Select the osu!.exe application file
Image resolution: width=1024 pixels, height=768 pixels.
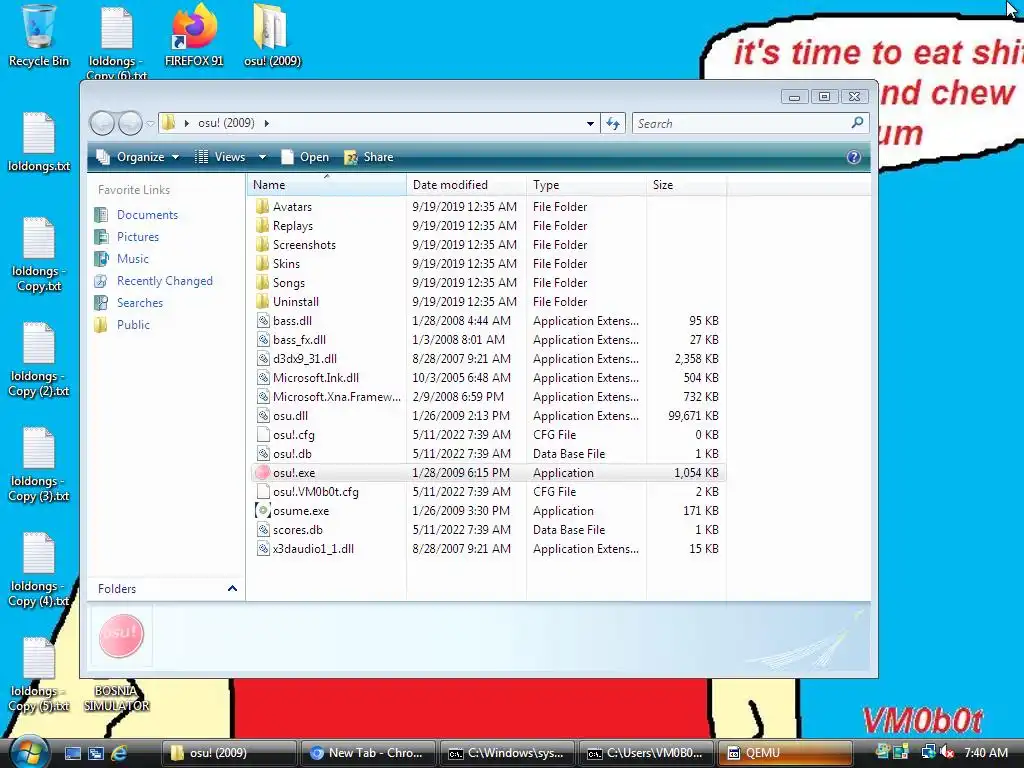coord(488,472)
